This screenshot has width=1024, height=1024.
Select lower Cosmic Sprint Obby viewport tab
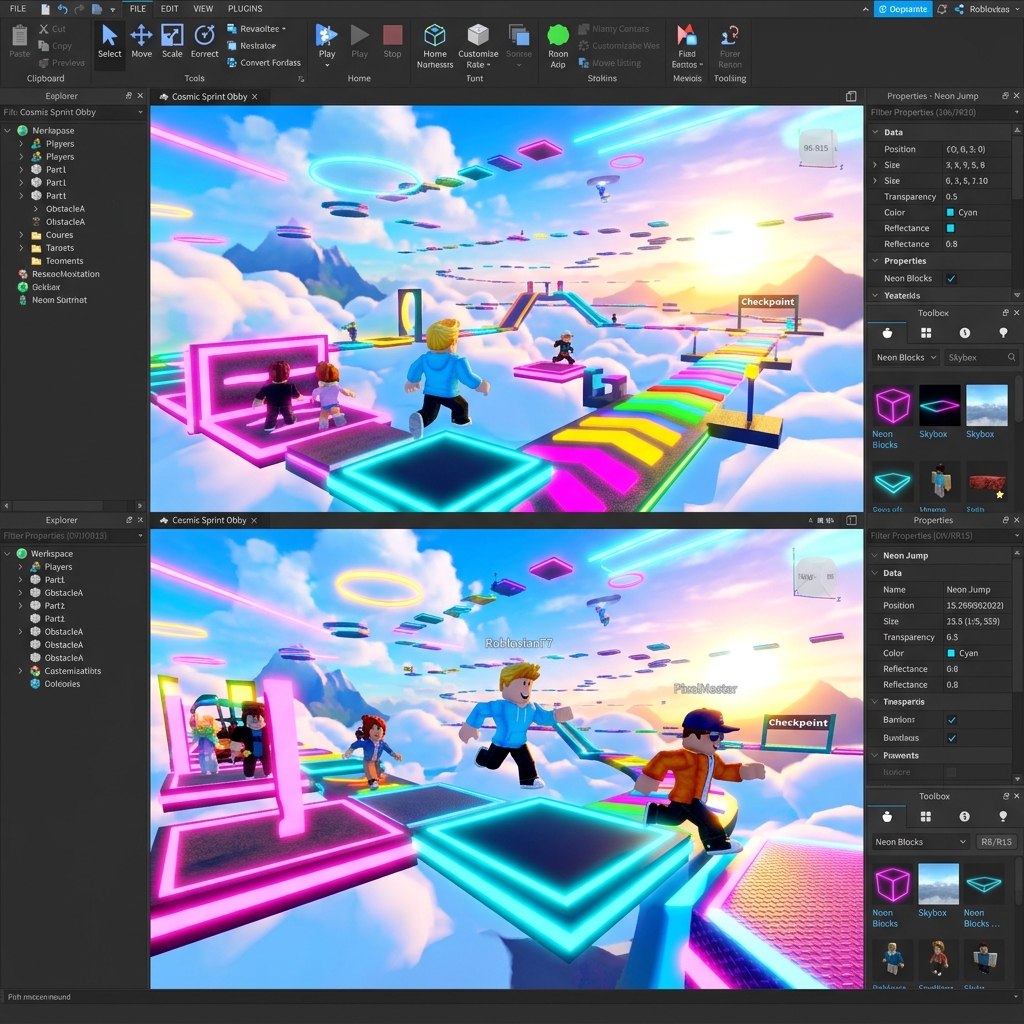[x=209, y=520]
